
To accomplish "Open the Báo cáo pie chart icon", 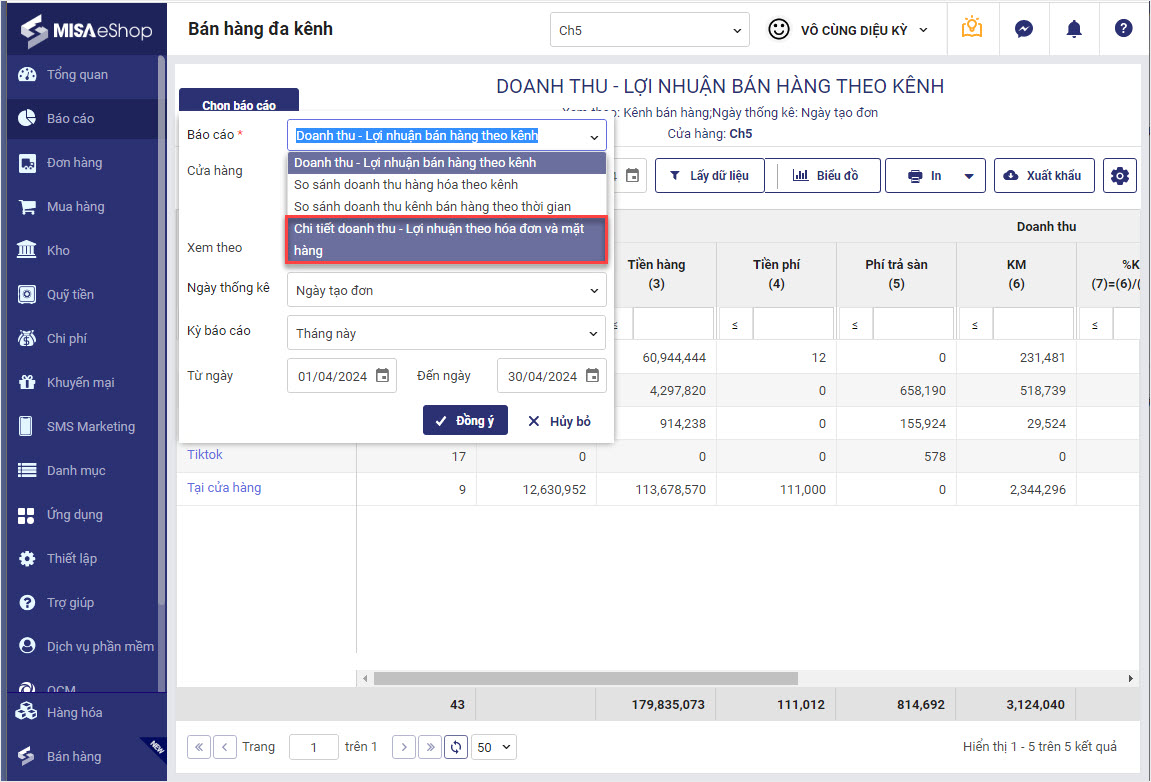I will (x=27, y=118).
